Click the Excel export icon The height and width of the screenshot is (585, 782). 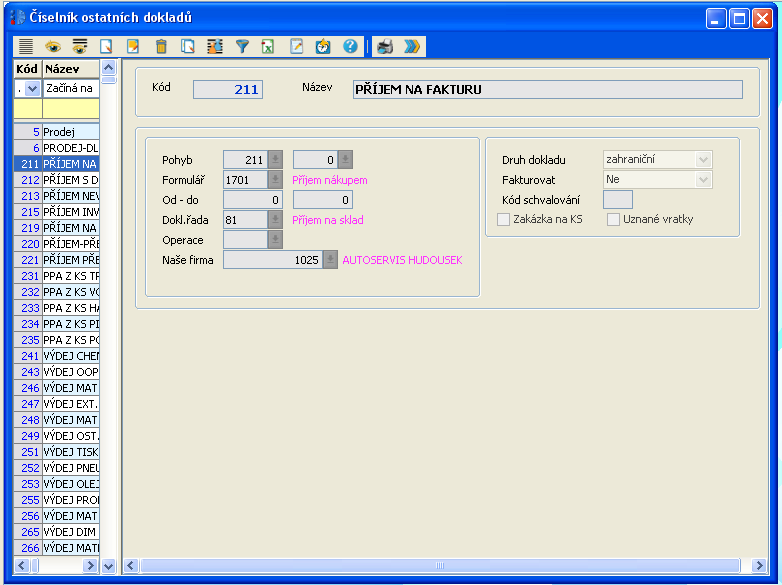tap(268, 46)
